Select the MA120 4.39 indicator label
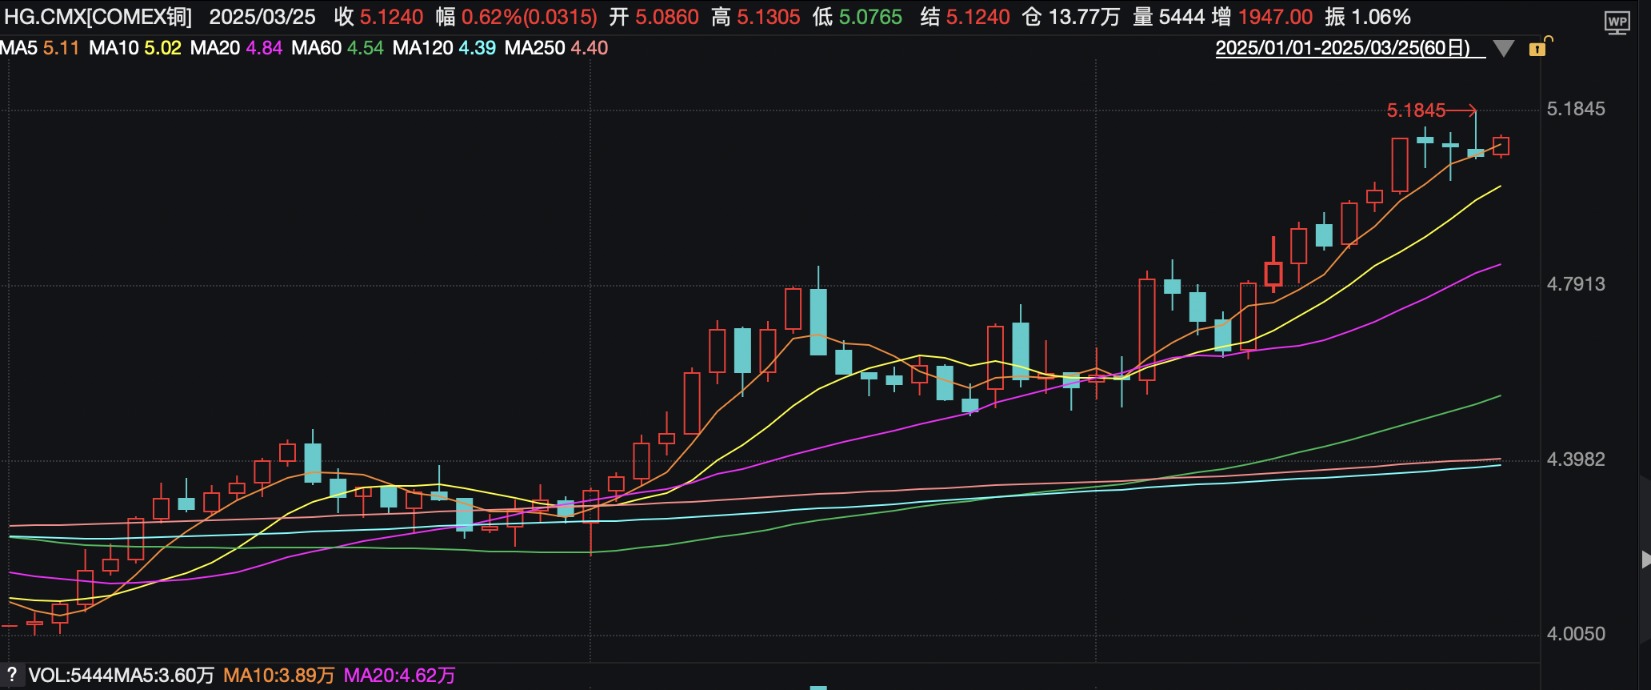Screen dimensions: 1651x690 tap(444, 48)
